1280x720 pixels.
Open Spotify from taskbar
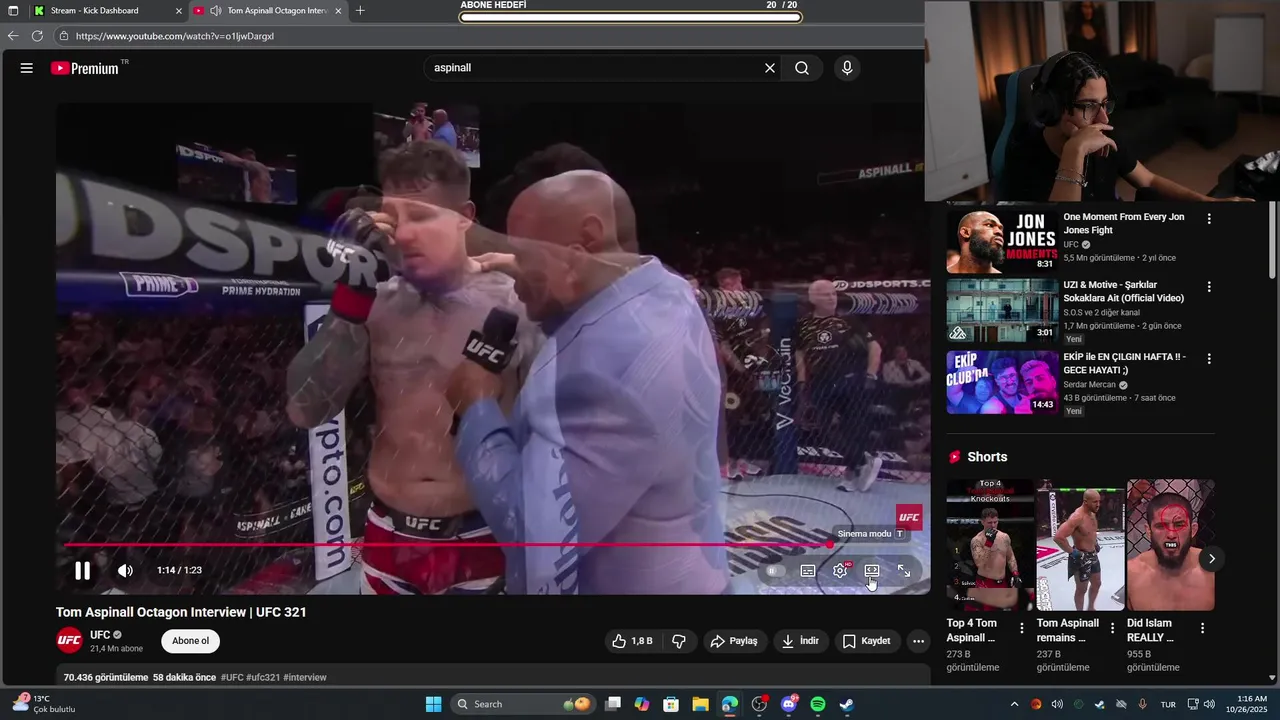[x=817, y=704]
